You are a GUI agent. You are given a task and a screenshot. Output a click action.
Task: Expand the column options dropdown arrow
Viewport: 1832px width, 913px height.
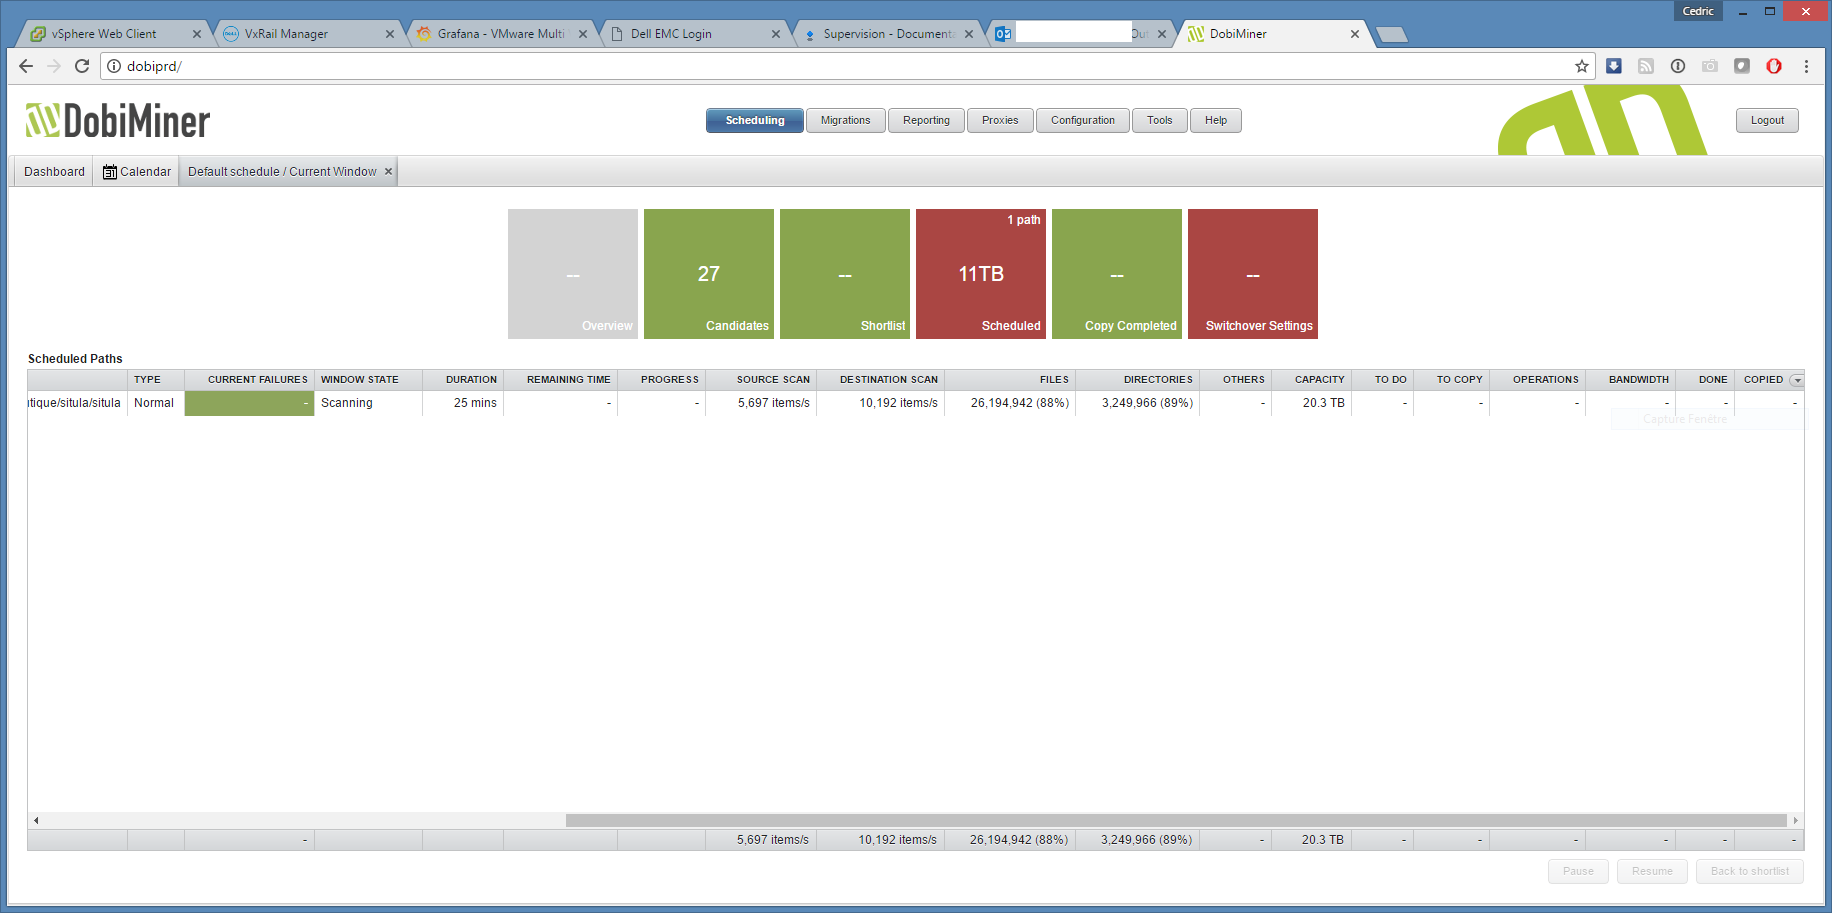point(1797,380)
